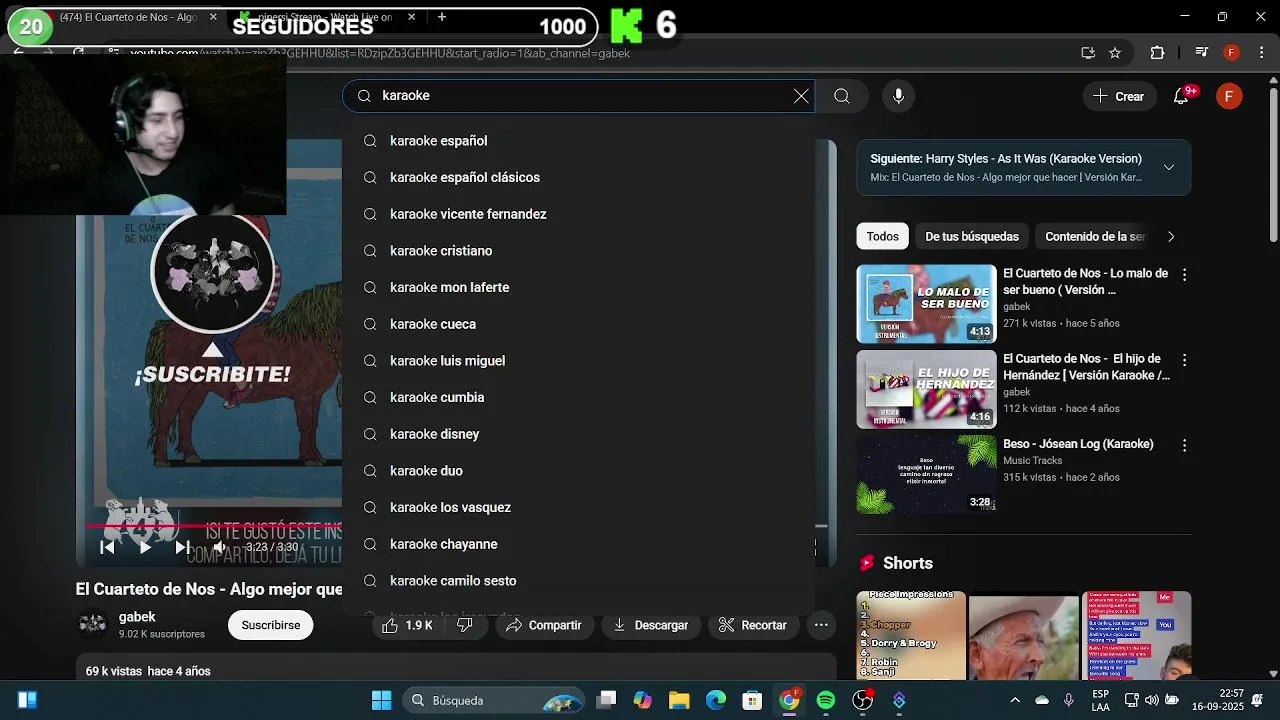1280x720 pixels.
Task: Play the video
Action: click(x=145, y=547)
